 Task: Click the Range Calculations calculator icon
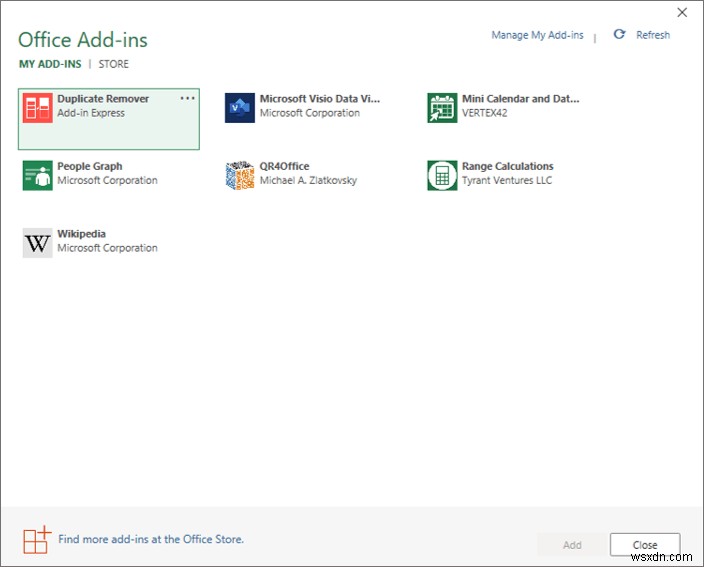[x=442, y=175]
